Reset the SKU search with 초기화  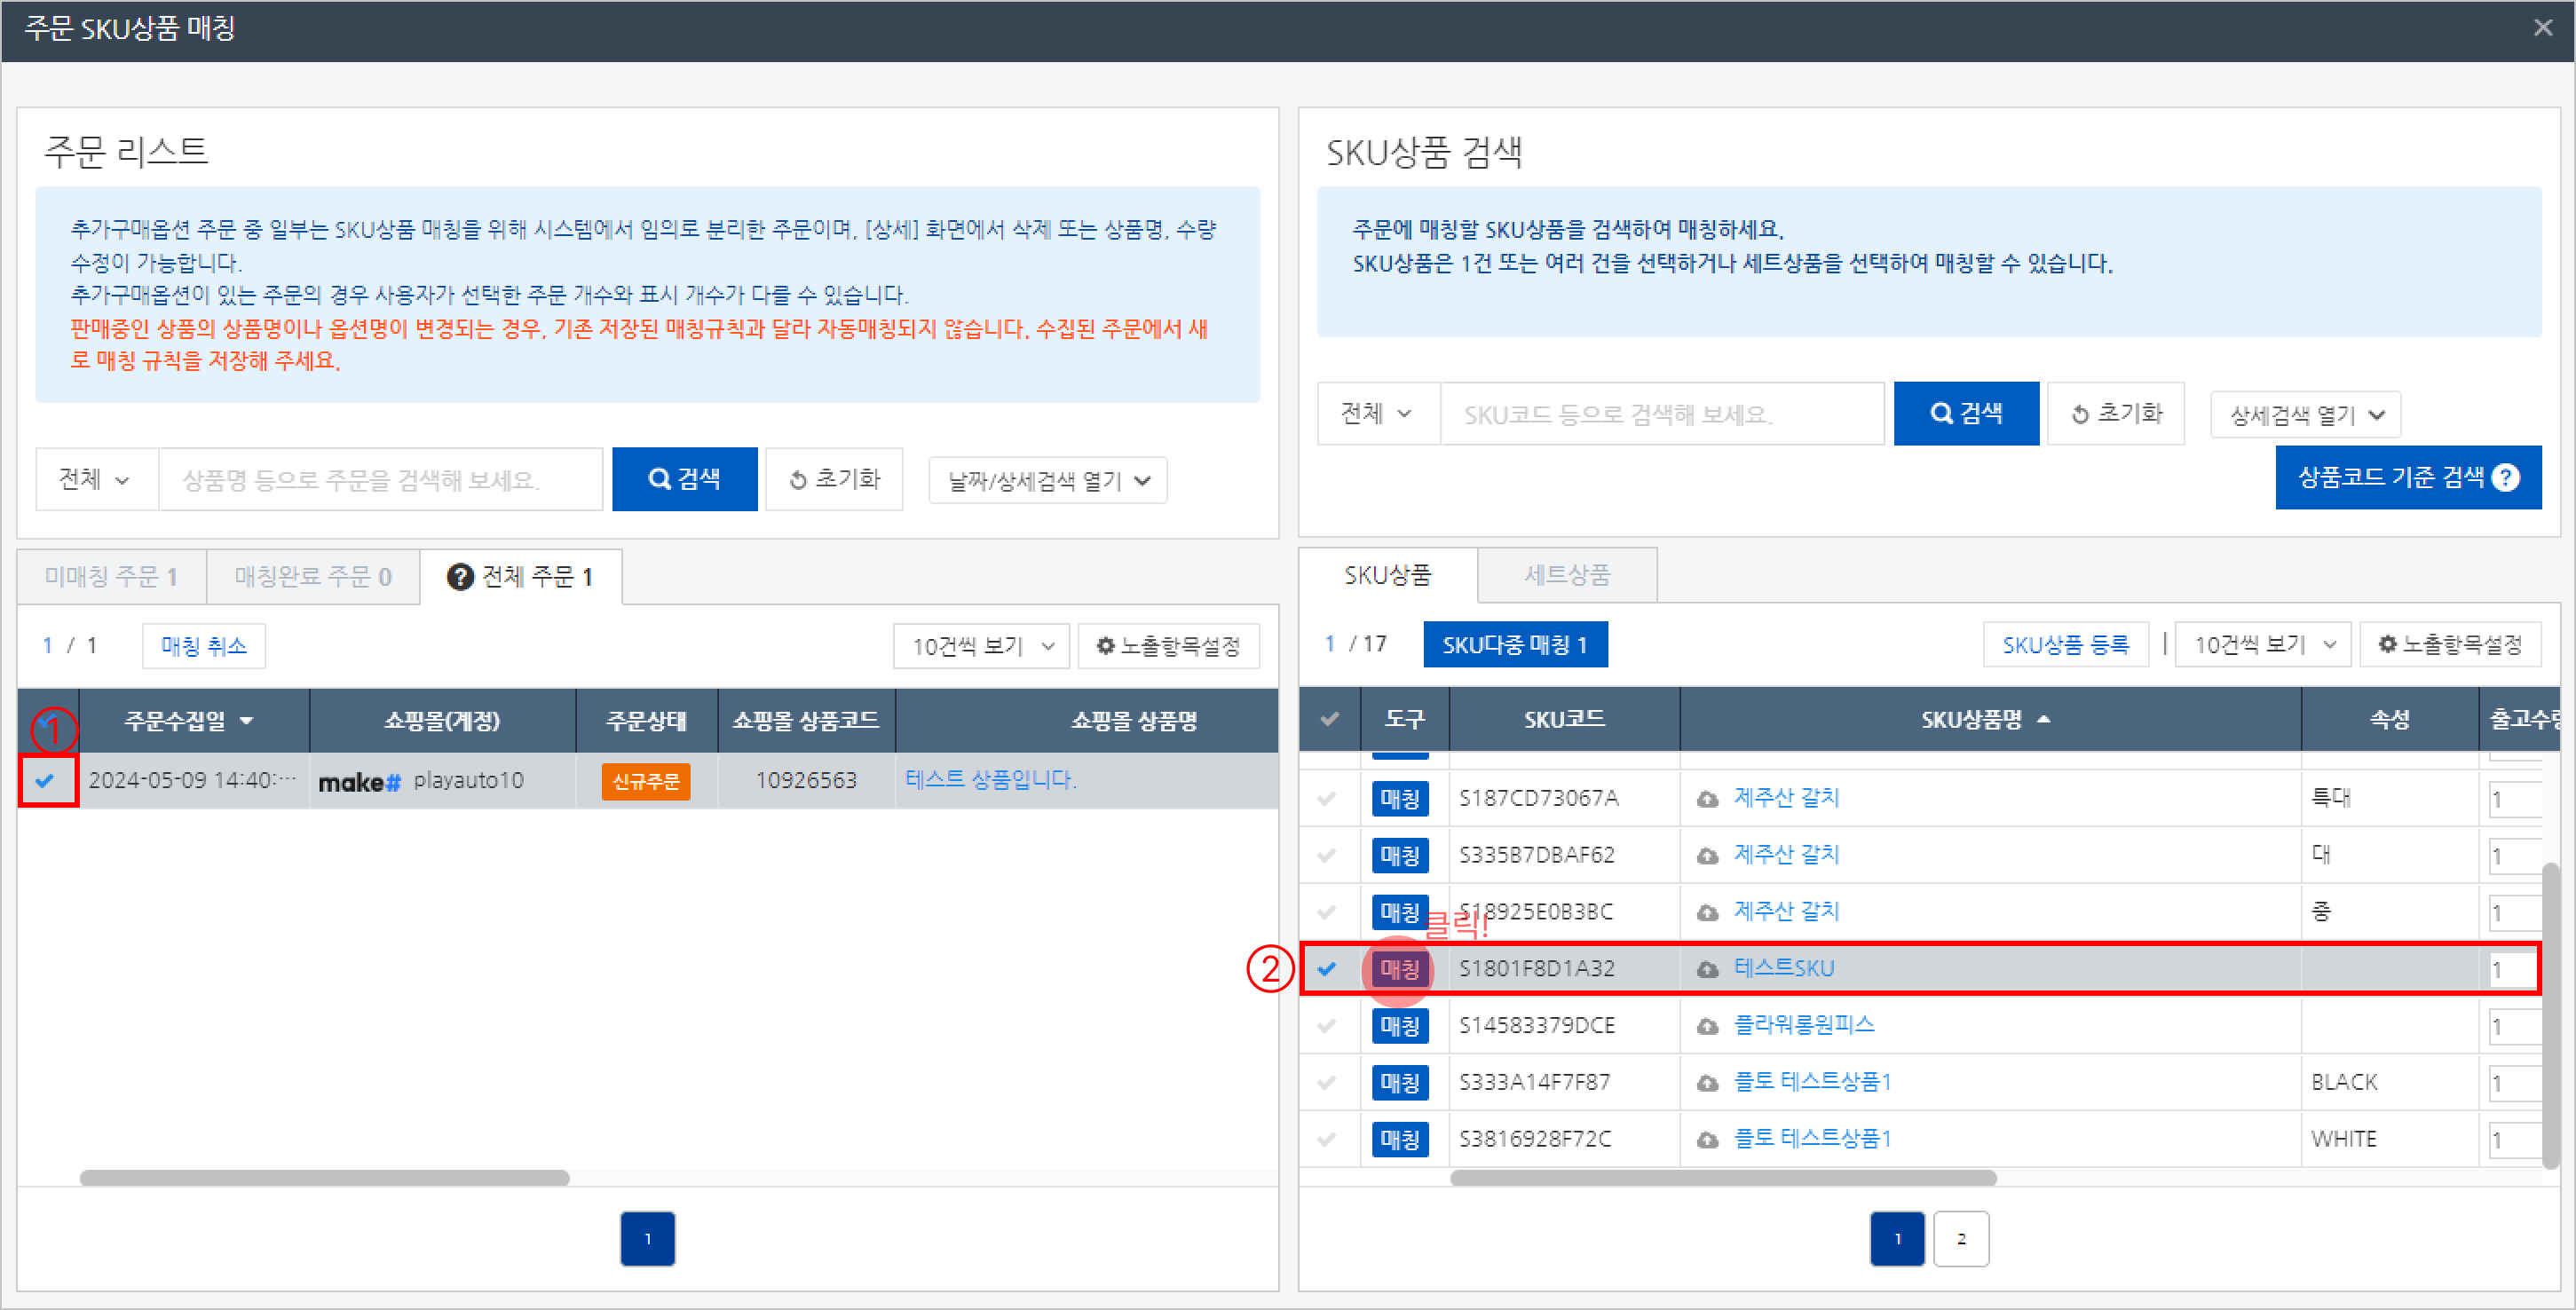coord(2115,413)
